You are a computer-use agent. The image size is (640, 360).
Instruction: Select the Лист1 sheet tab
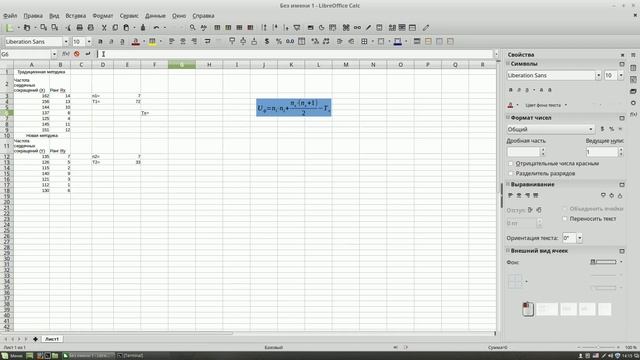pyautogui.click(x=52, y=339)
